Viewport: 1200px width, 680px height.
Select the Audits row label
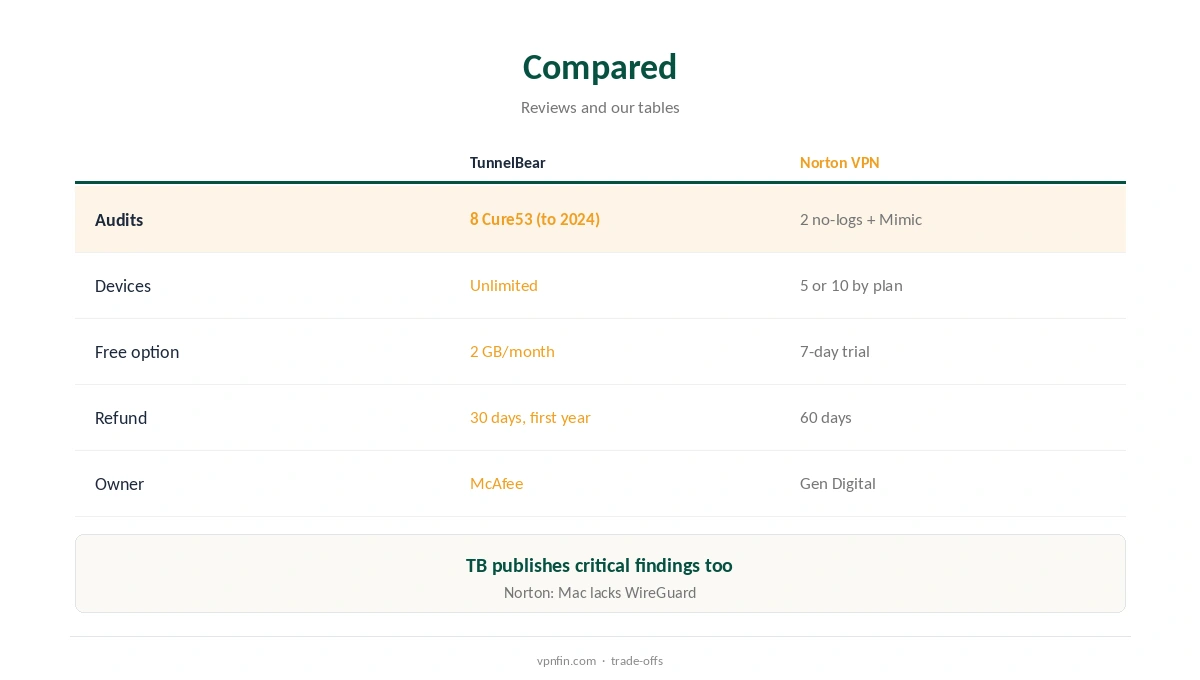click(119, 220)
